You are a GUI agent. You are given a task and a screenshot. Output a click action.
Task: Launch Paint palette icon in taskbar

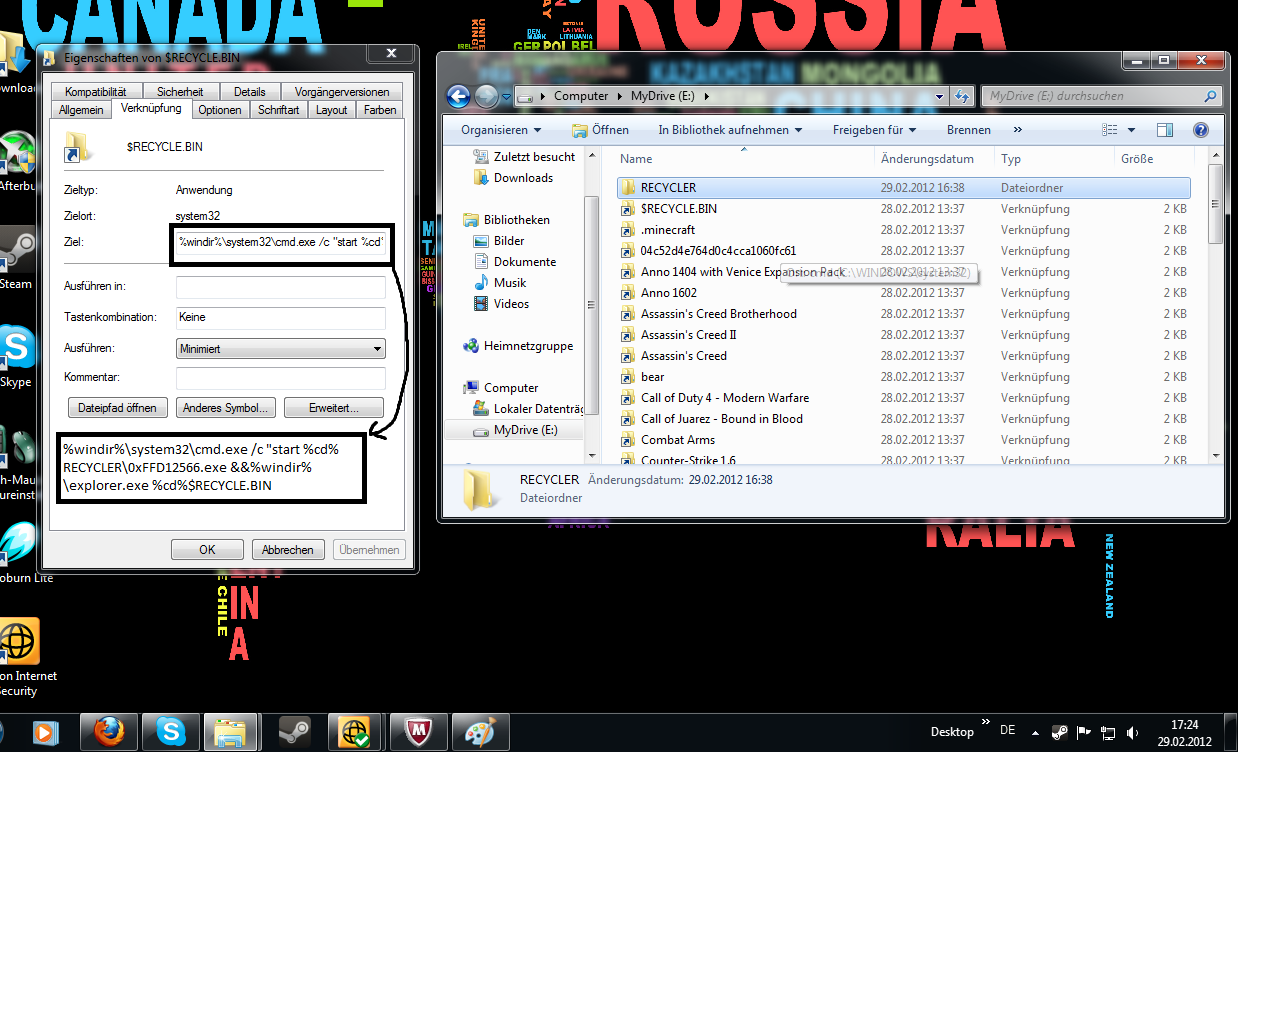tap(480, 732)
